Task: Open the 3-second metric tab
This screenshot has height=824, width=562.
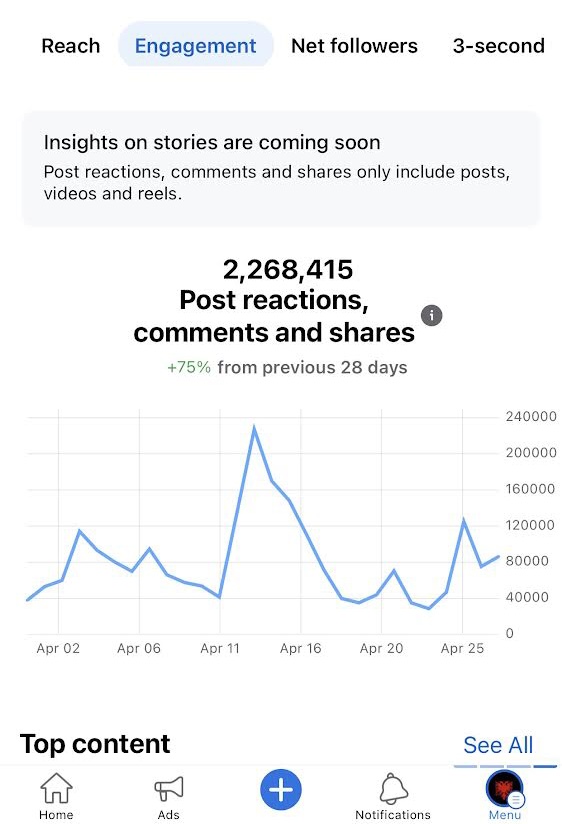Action: [499, 46]
